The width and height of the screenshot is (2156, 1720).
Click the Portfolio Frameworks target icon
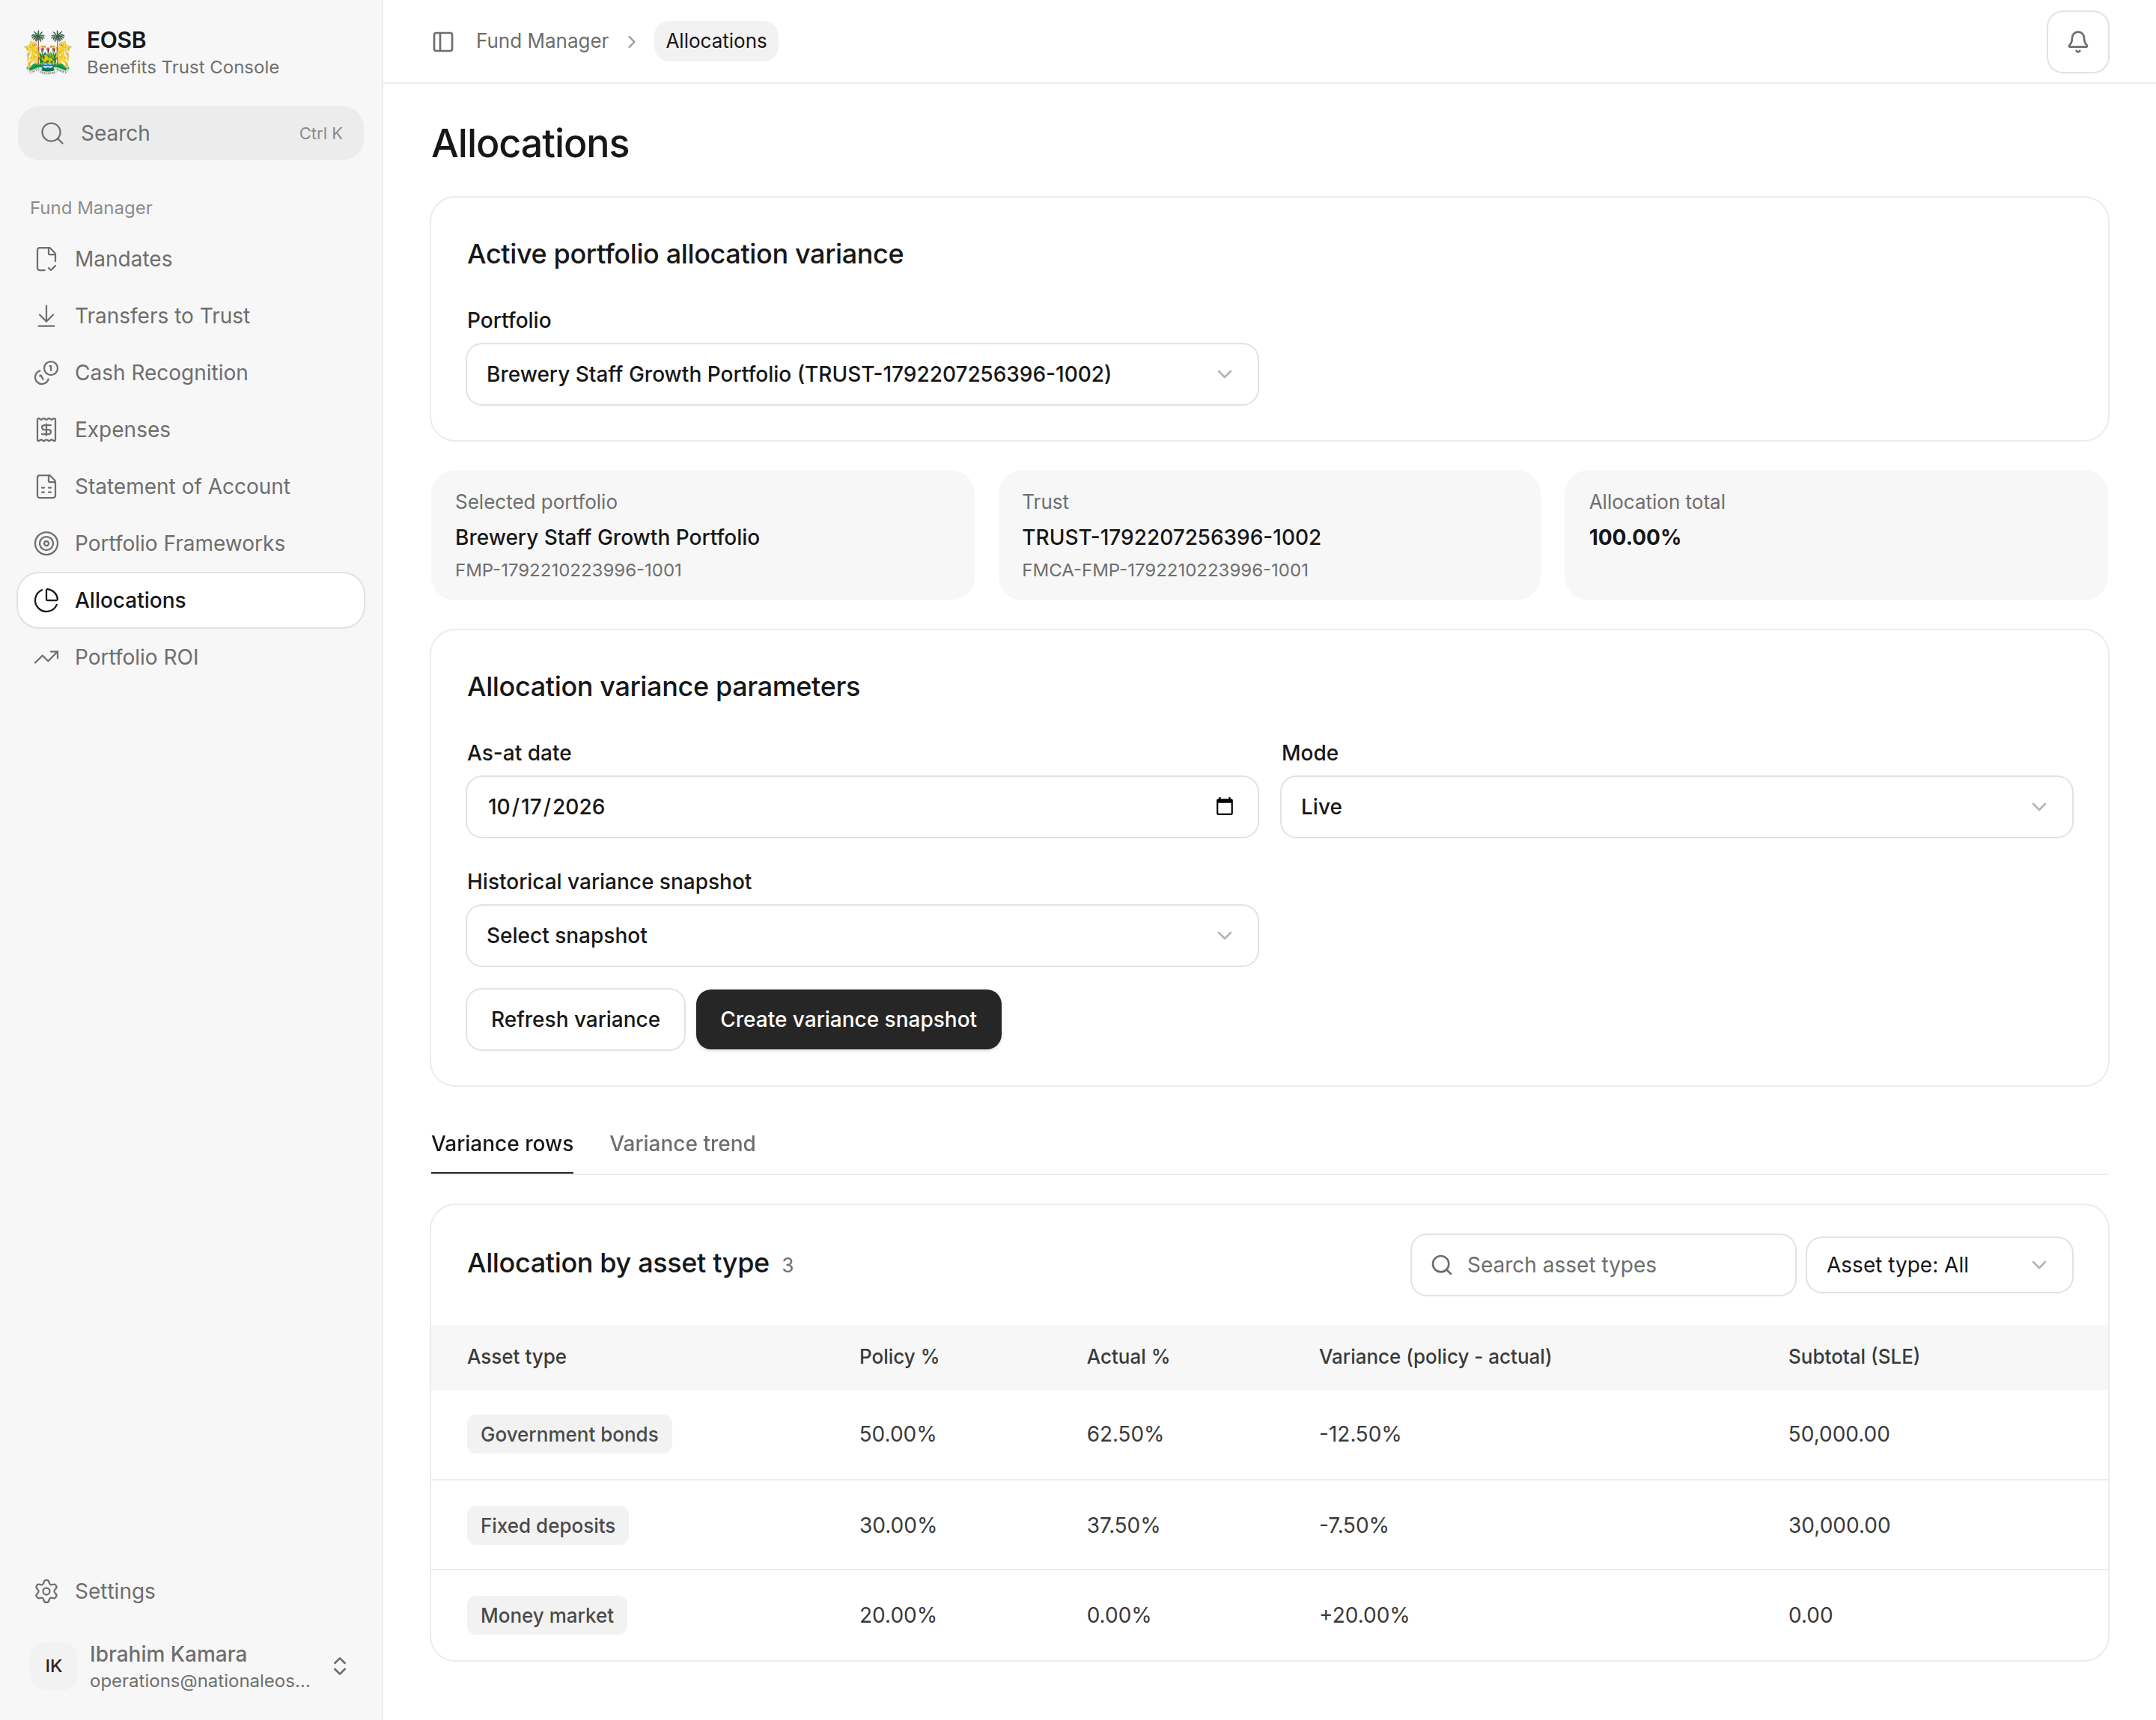tap(46, 544)
